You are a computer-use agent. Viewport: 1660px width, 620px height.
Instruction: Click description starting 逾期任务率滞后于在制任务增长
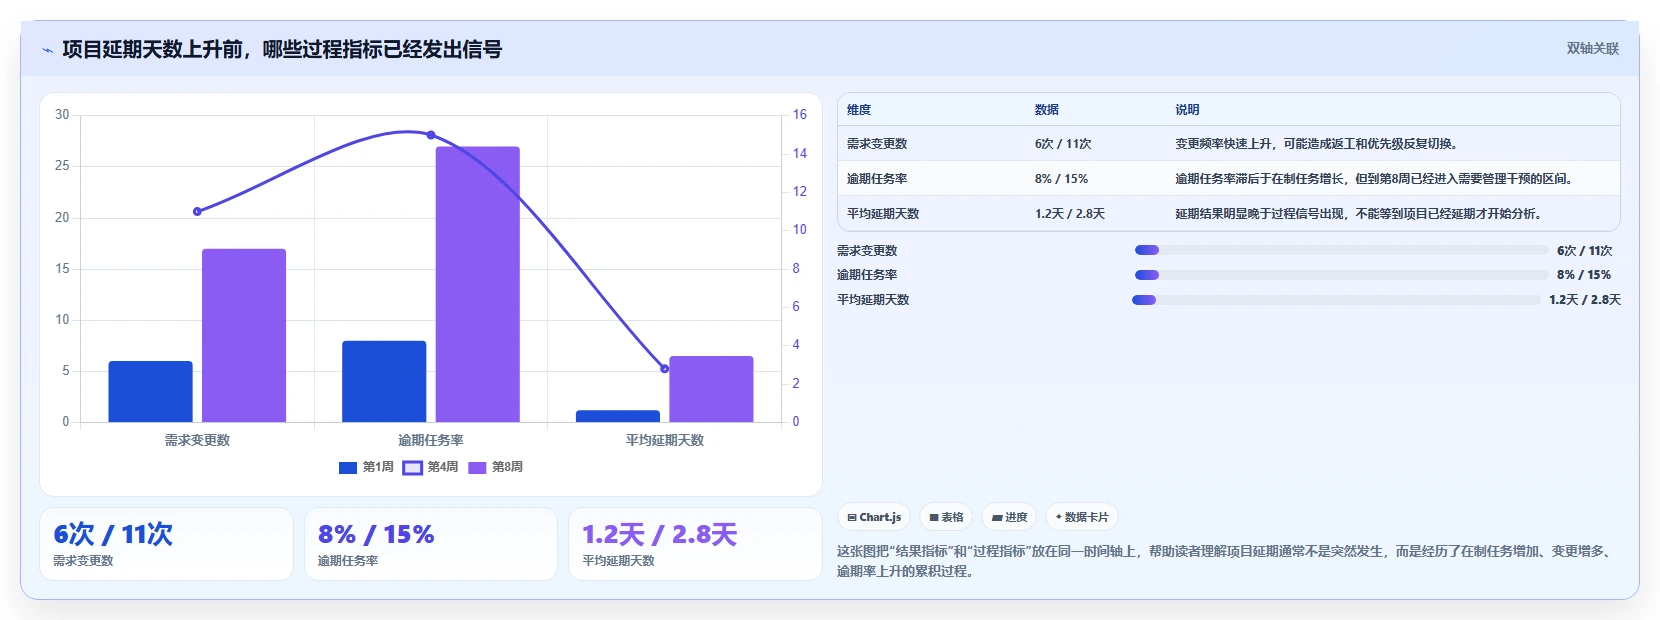tap(1375, 179)
